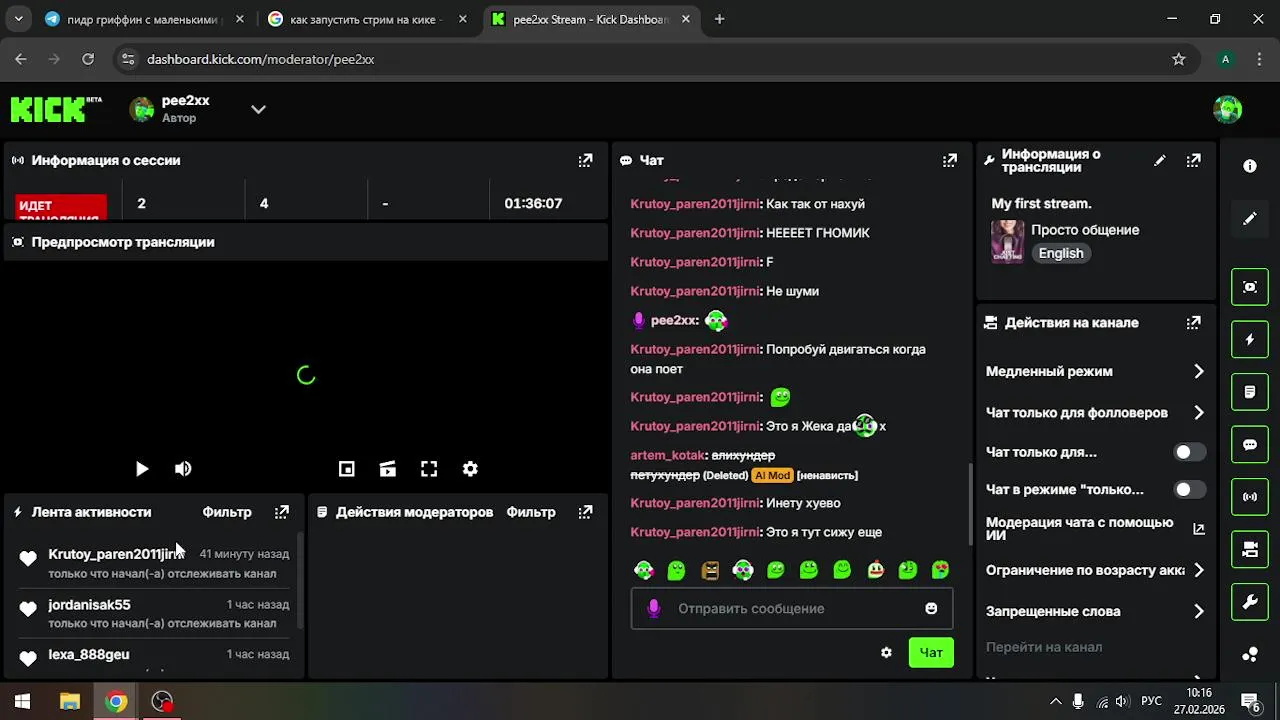Enter fullscreen on the stream preview
This screenshot has width=1280, height=720.
coord(429,469)
